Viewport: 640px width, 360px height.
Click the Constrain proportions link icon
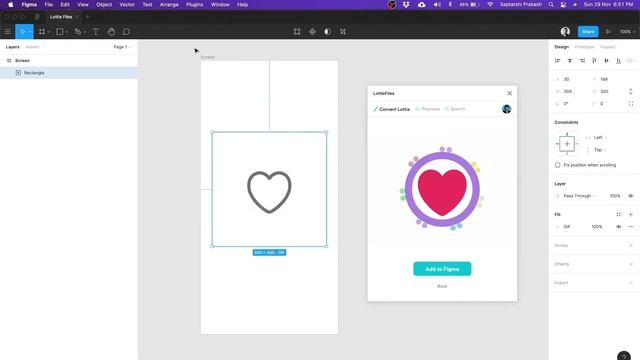(631, 91)
